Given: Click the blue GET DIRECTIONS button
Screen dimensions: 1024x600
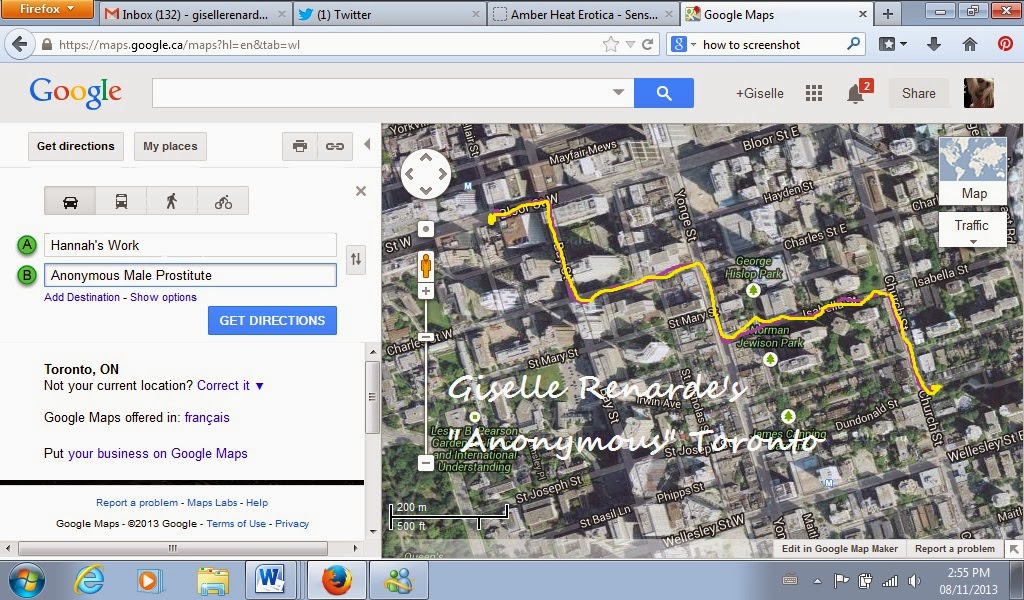Looking at the screenshot, I should 272,321.
